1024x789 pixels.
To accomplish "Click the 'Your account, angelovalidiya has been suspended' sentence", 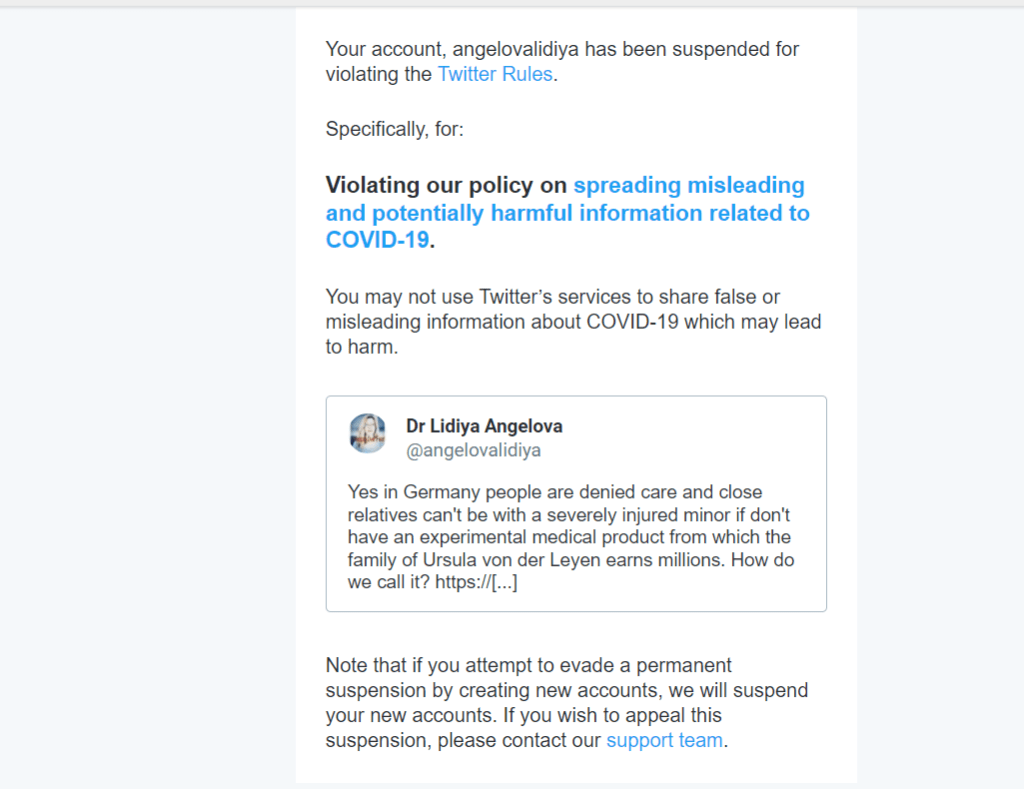I will point(562,49).
